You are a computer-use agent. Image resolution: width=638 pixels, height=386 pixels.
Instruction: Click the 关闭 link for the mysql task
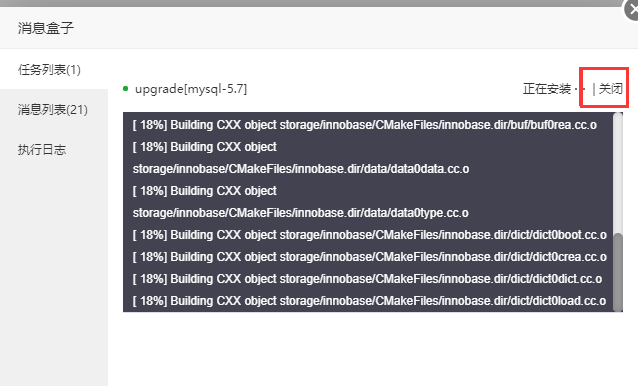tap(611, 88)
